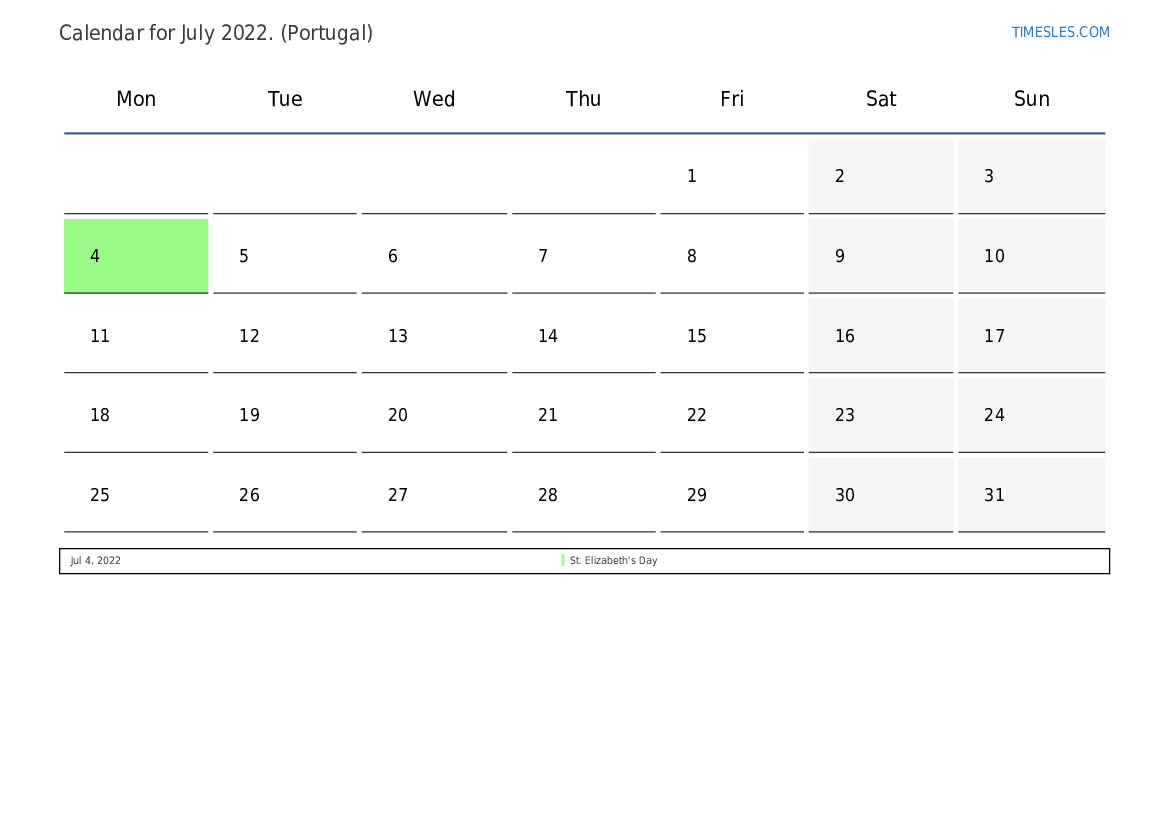Pick Monday July 25
The width and height of the screenshot is (1169, 827).
(x=136, y=495)
